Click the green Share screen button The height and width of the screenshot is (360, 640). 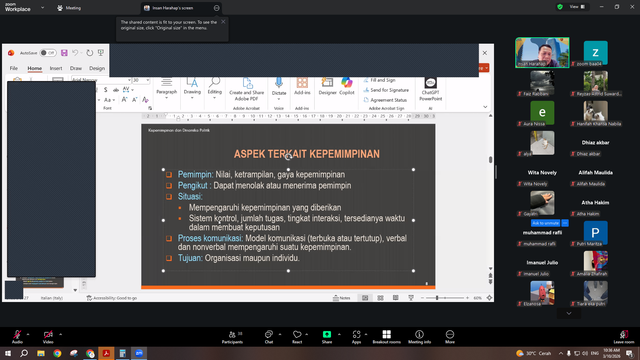pyautogui.click(x=327, y=337)
